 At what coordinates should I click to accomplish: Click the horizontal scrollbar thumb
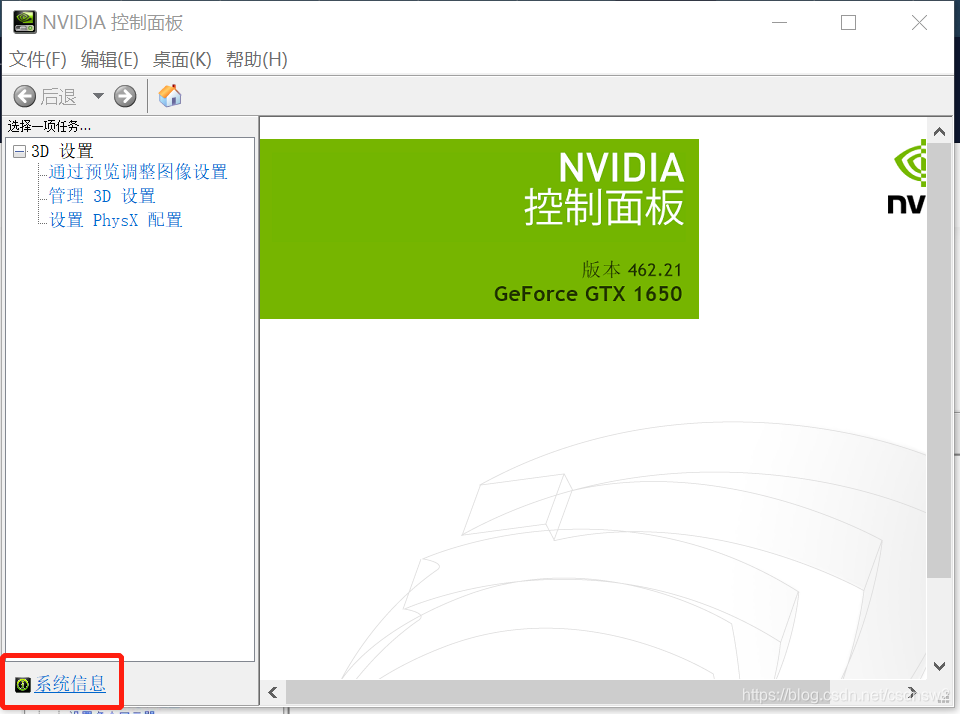point(558,693)
